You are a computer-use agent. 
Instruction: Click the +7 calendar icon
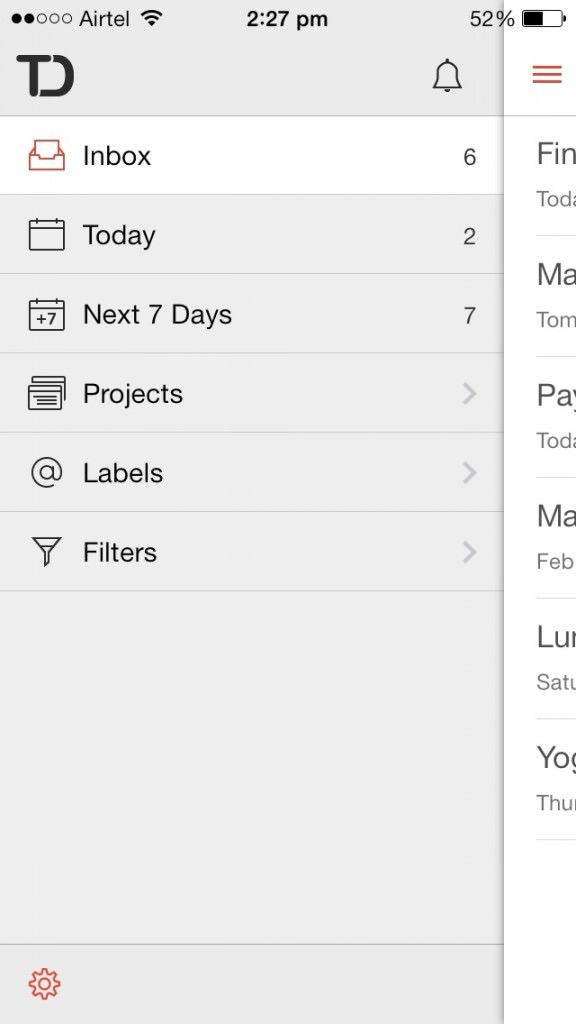[46, 314]
